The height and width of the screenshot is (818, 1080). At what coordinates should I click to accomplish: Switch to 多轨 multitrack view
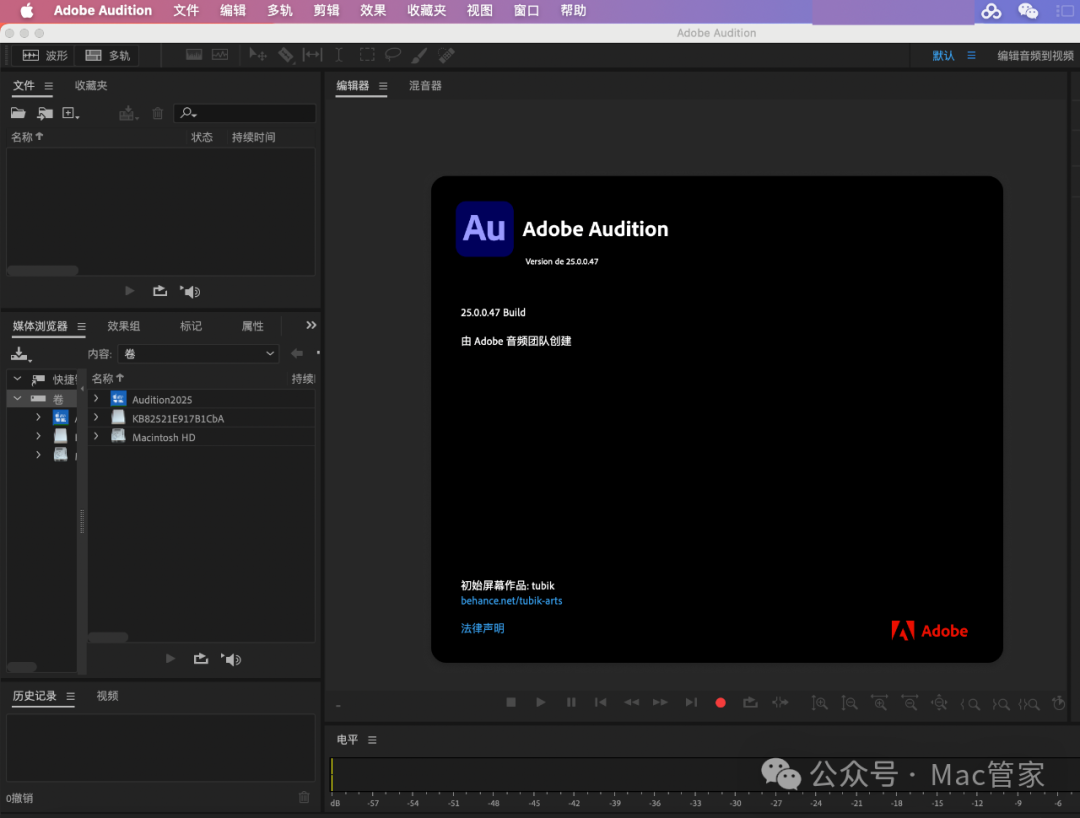(x=108, y=55)
